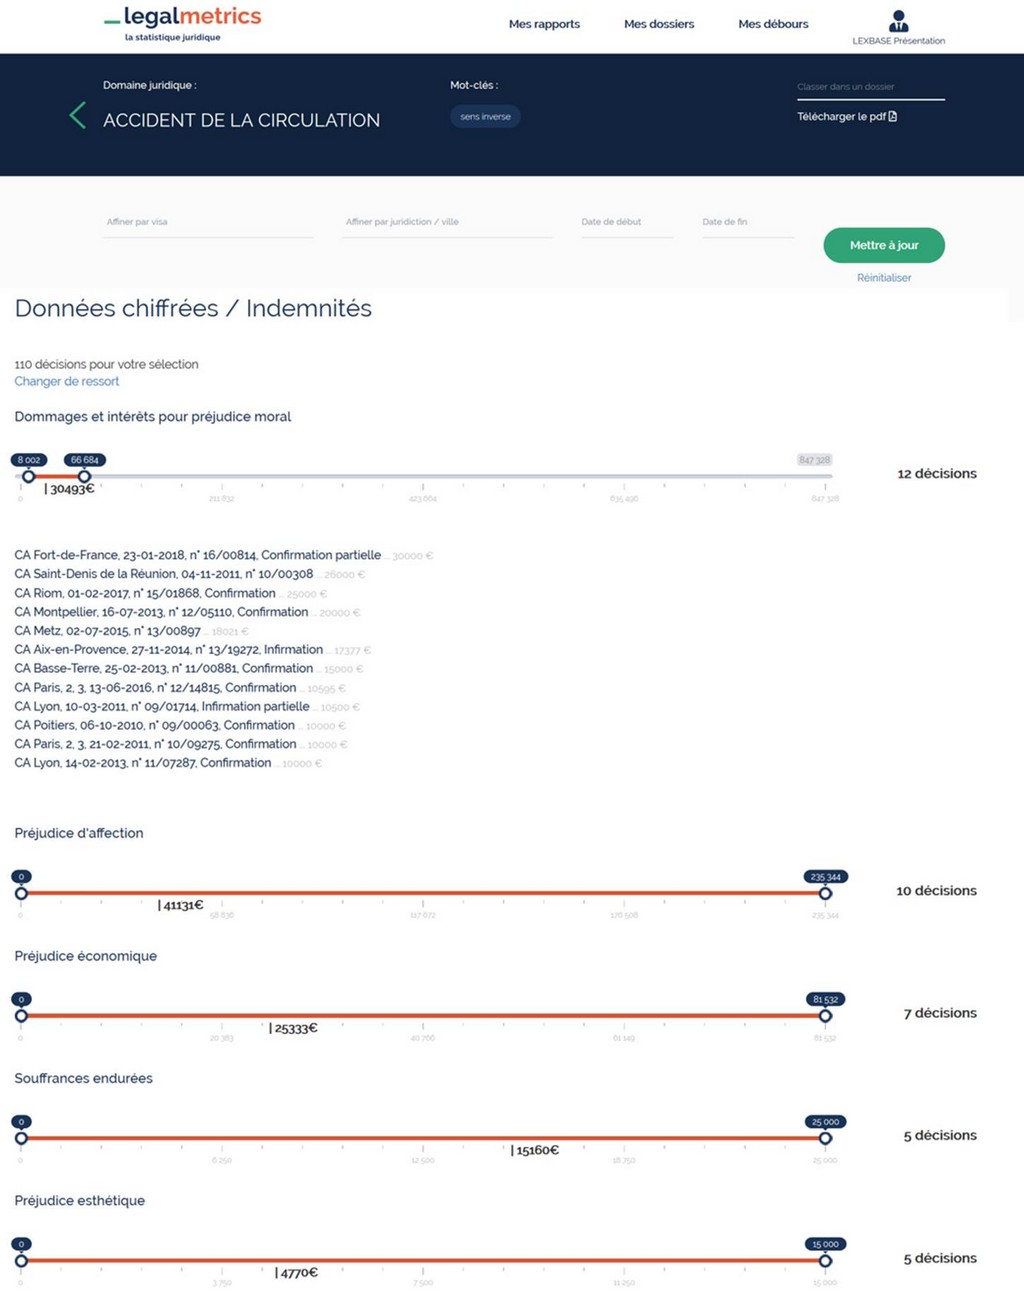Click the Date de début field
Viewport: 1024px width, 1294px height.
(x=627, y=222)
